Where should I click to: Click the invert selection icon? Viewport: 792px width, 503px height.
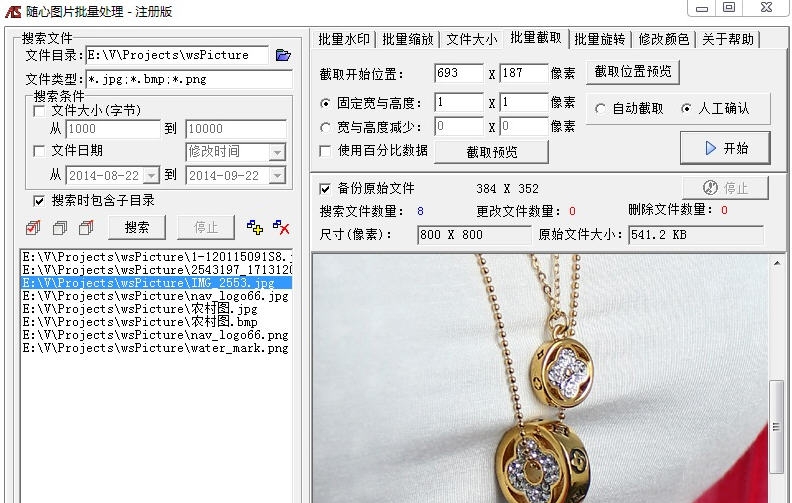pyautogui.click(x=86, y=228)
